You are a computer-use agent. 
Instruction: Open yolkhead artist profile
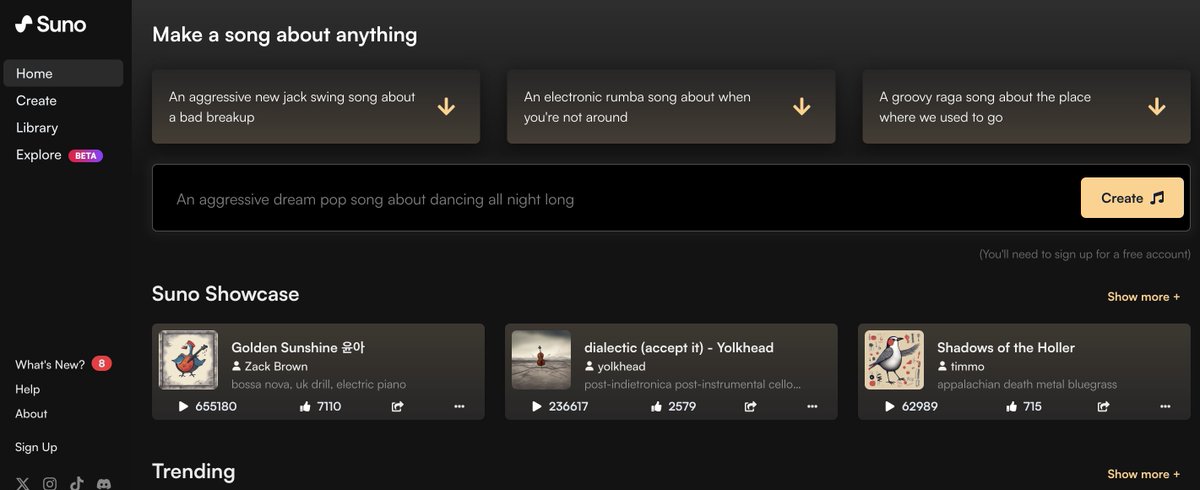point(621,366)
